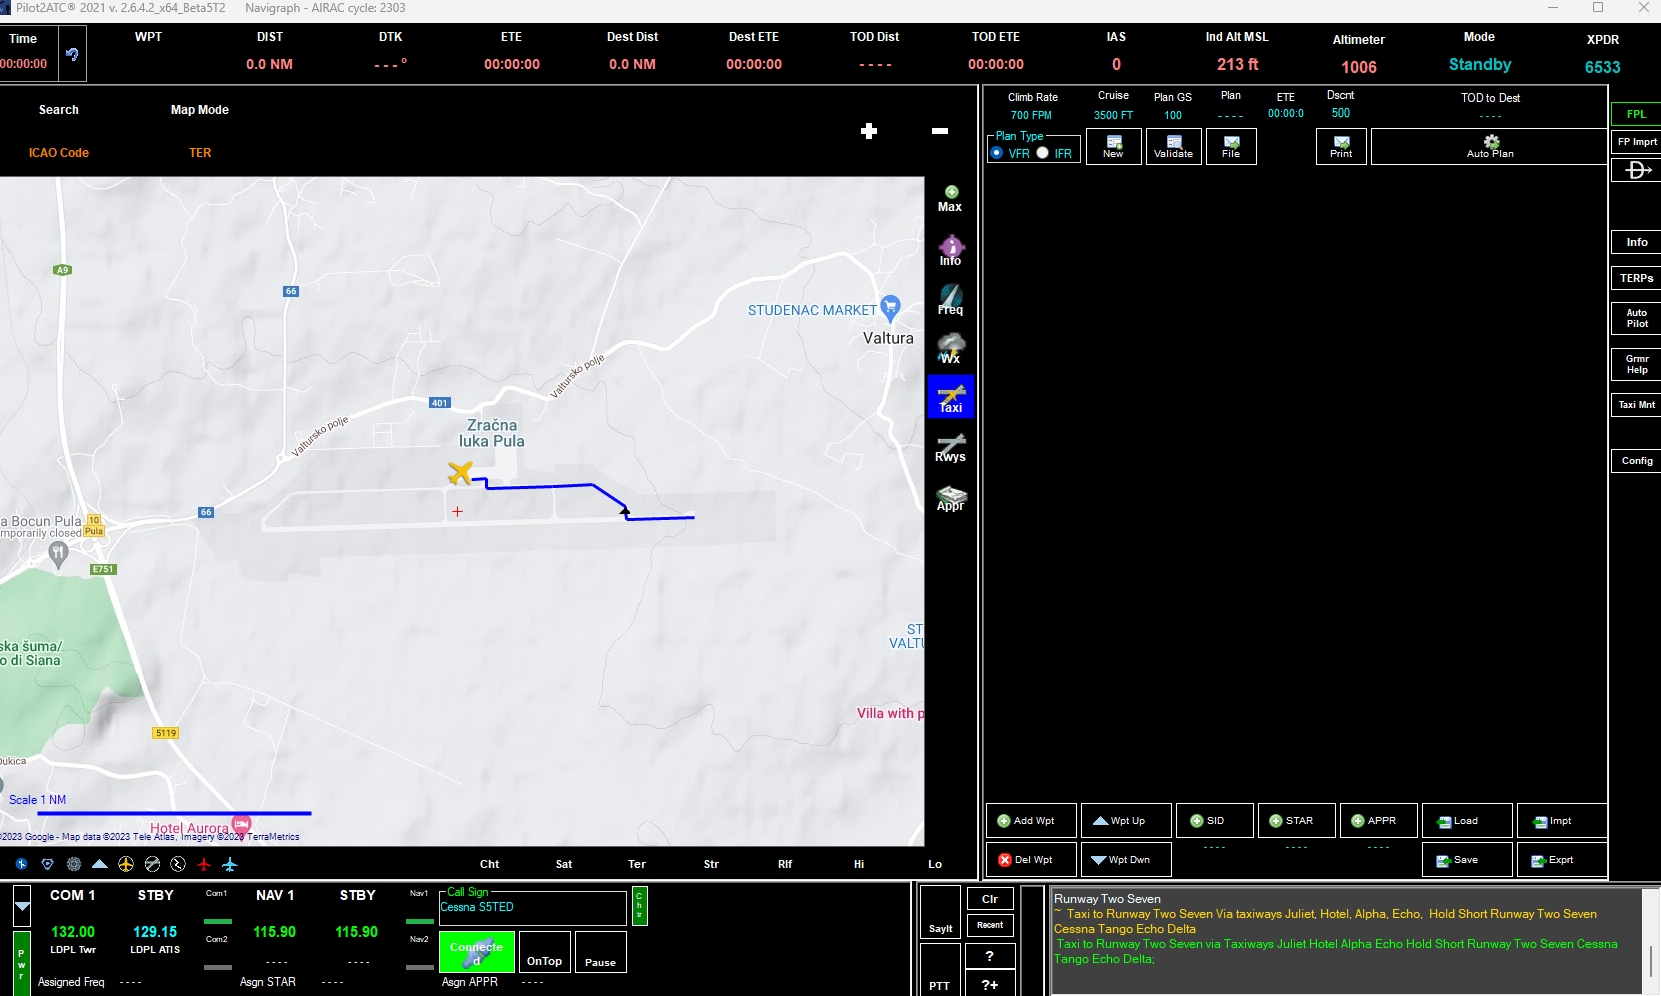The image size is (1661, 996).
Task: Save the current flight plan
Action: tap(1467, 860)
